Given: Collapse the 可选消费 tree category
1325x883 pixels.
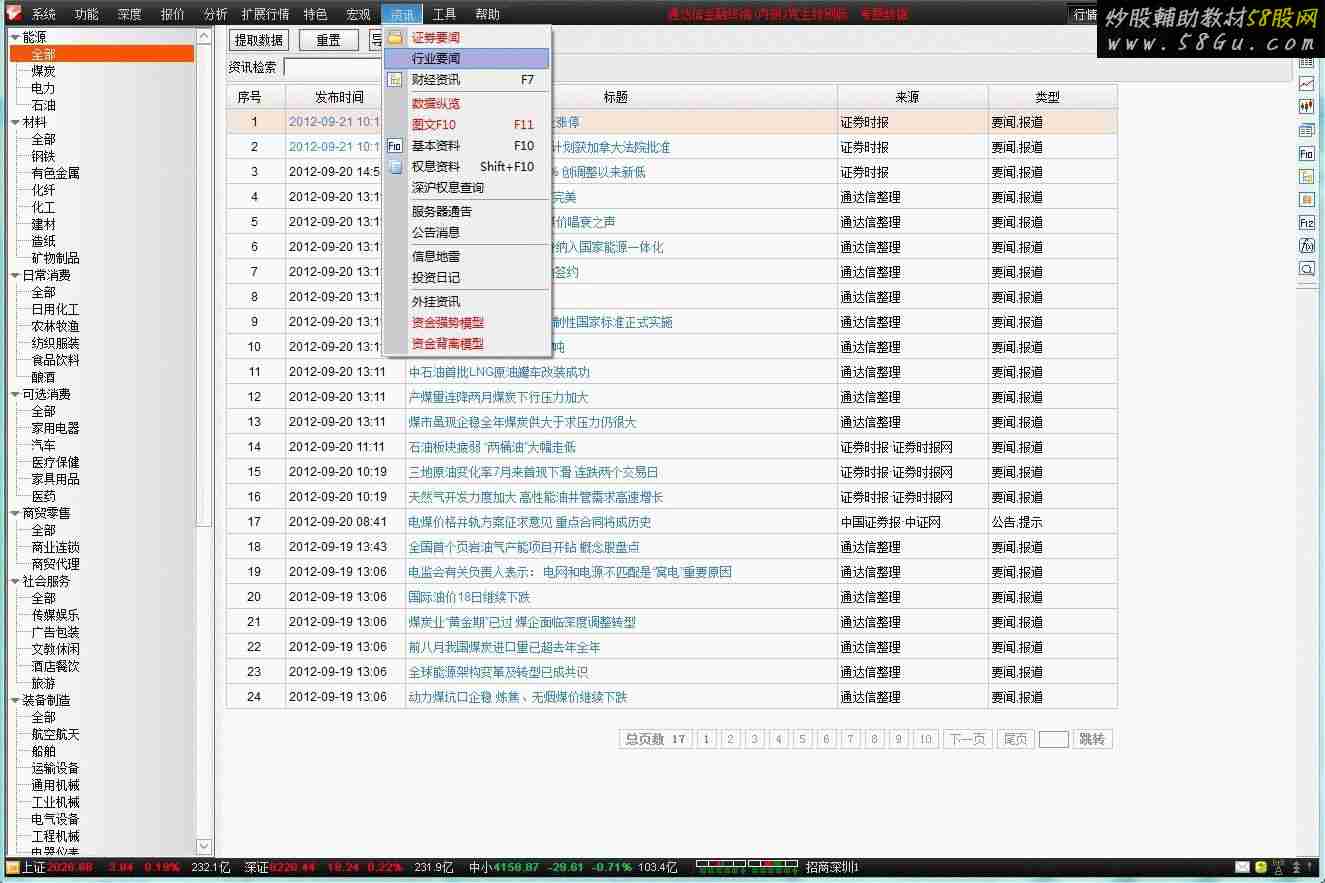Looking at the screenshot, I should pos(15,394).
